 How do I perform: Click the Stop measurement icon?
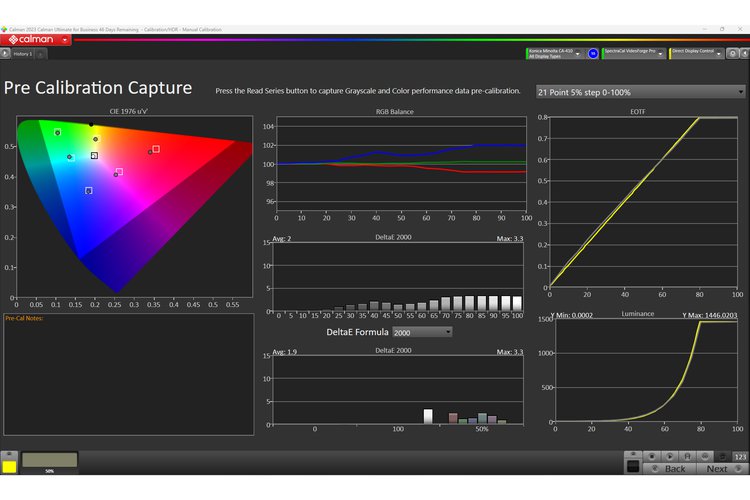(652, 456)
